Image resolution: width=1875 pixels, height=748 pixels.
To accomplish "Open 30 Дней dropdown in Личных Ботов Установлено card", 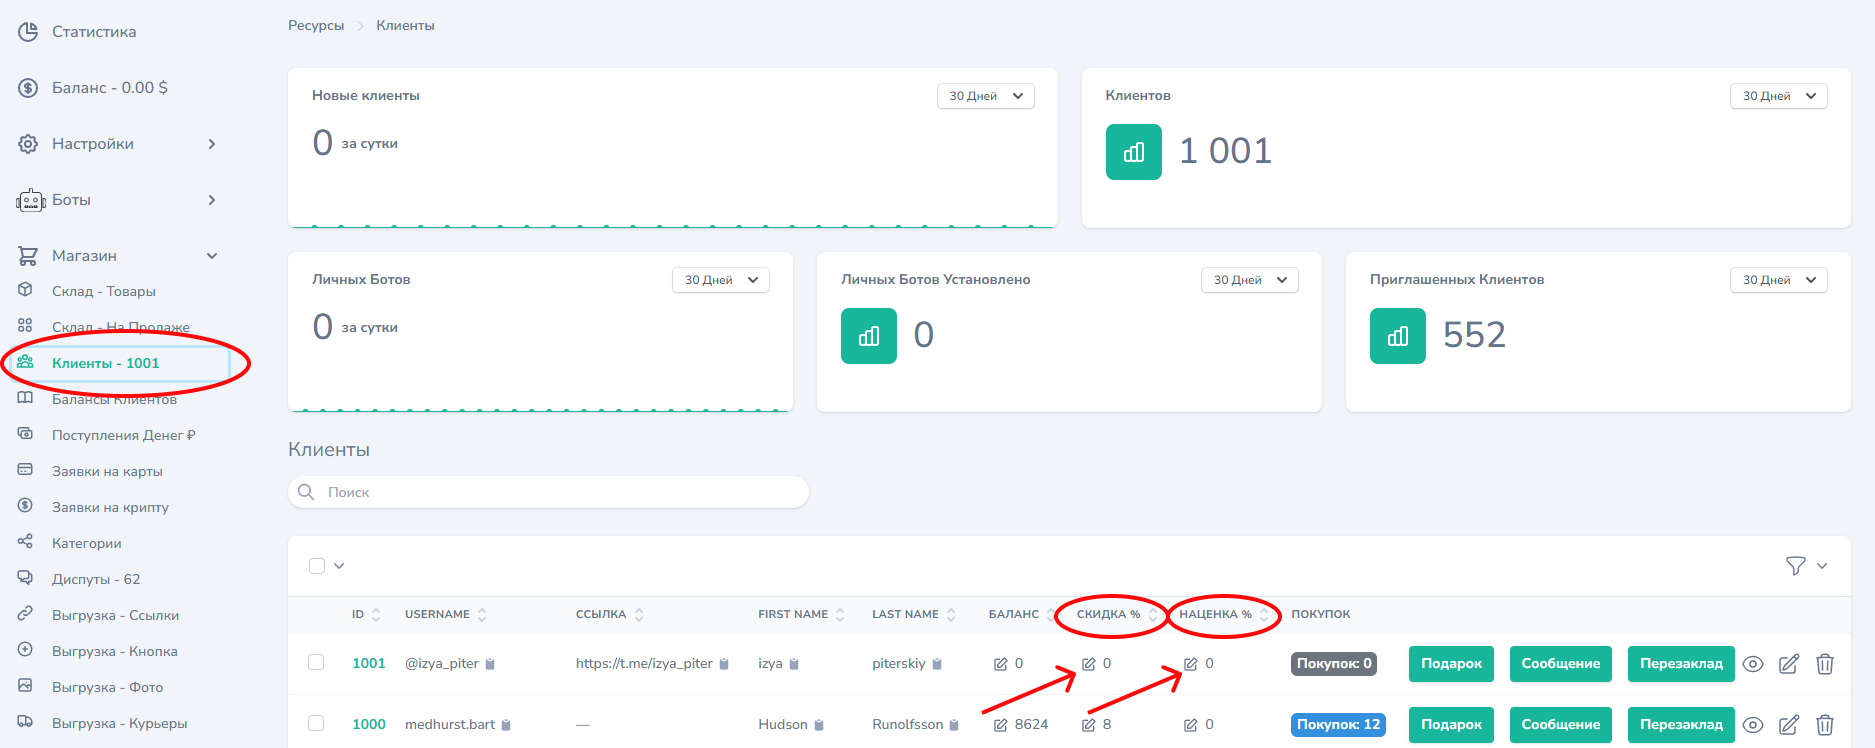I will (1250, 280).
